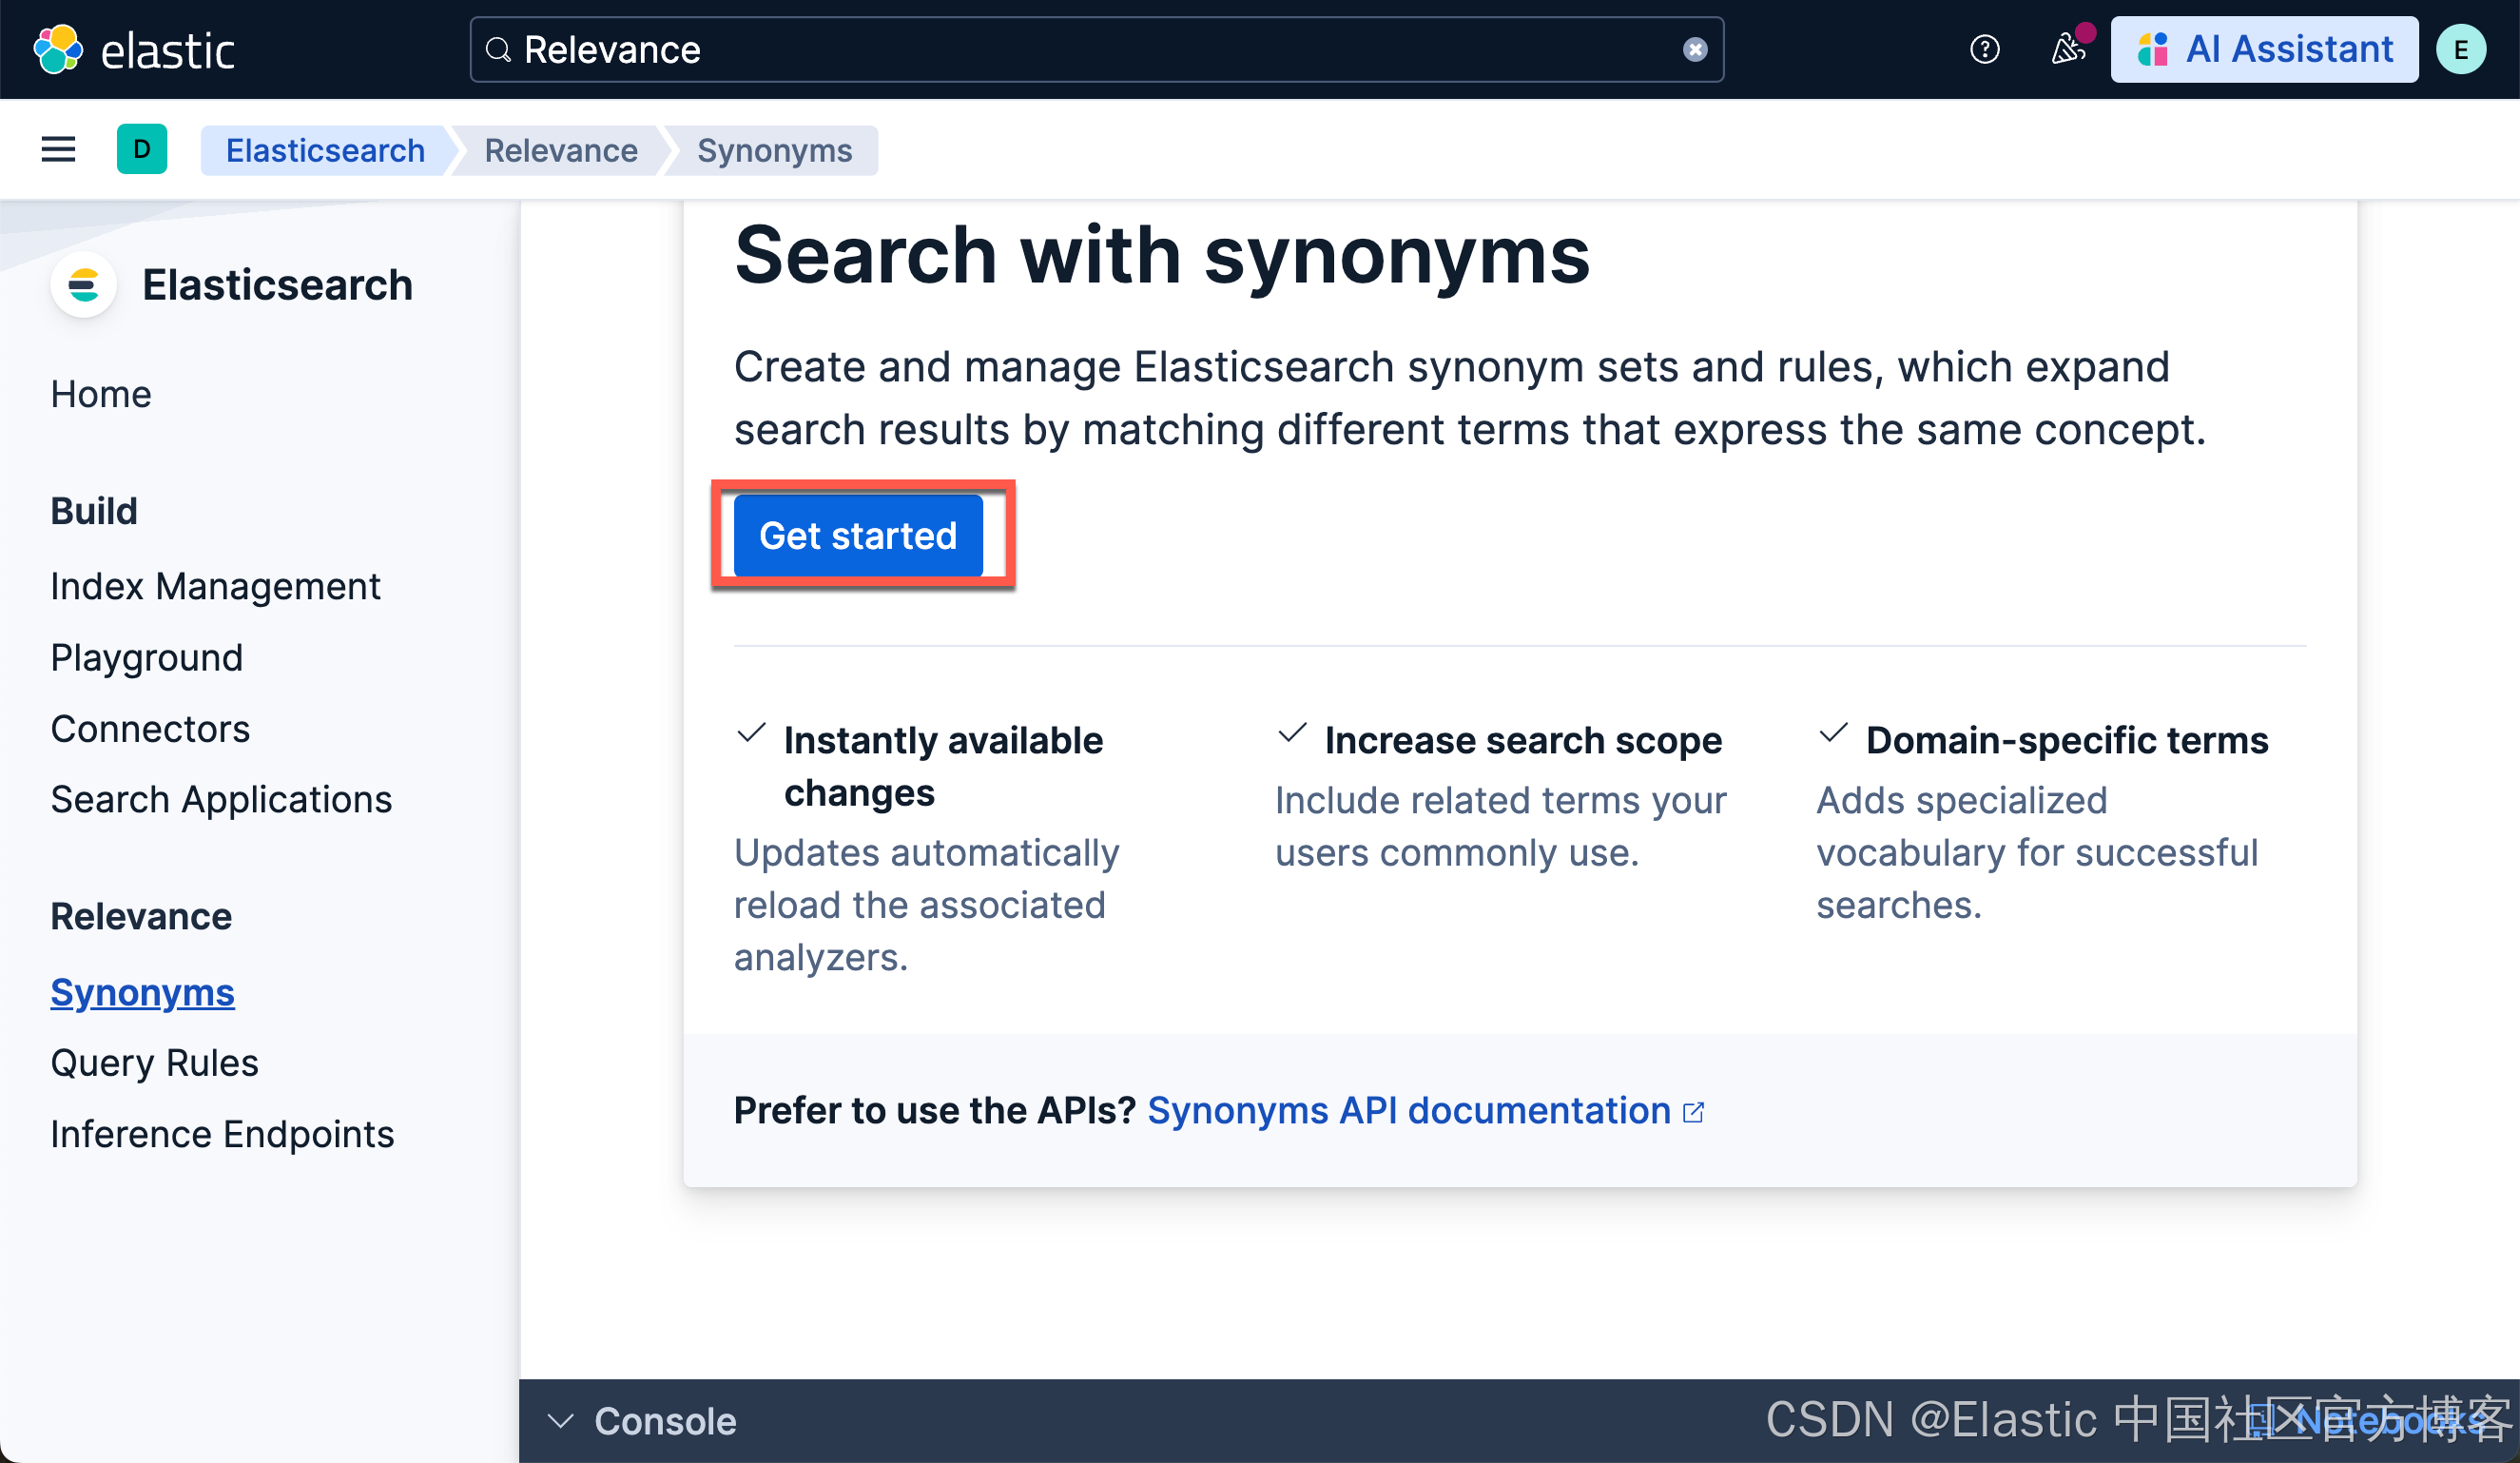Open the main navigation hamburger menu

[x=57, y=149]
